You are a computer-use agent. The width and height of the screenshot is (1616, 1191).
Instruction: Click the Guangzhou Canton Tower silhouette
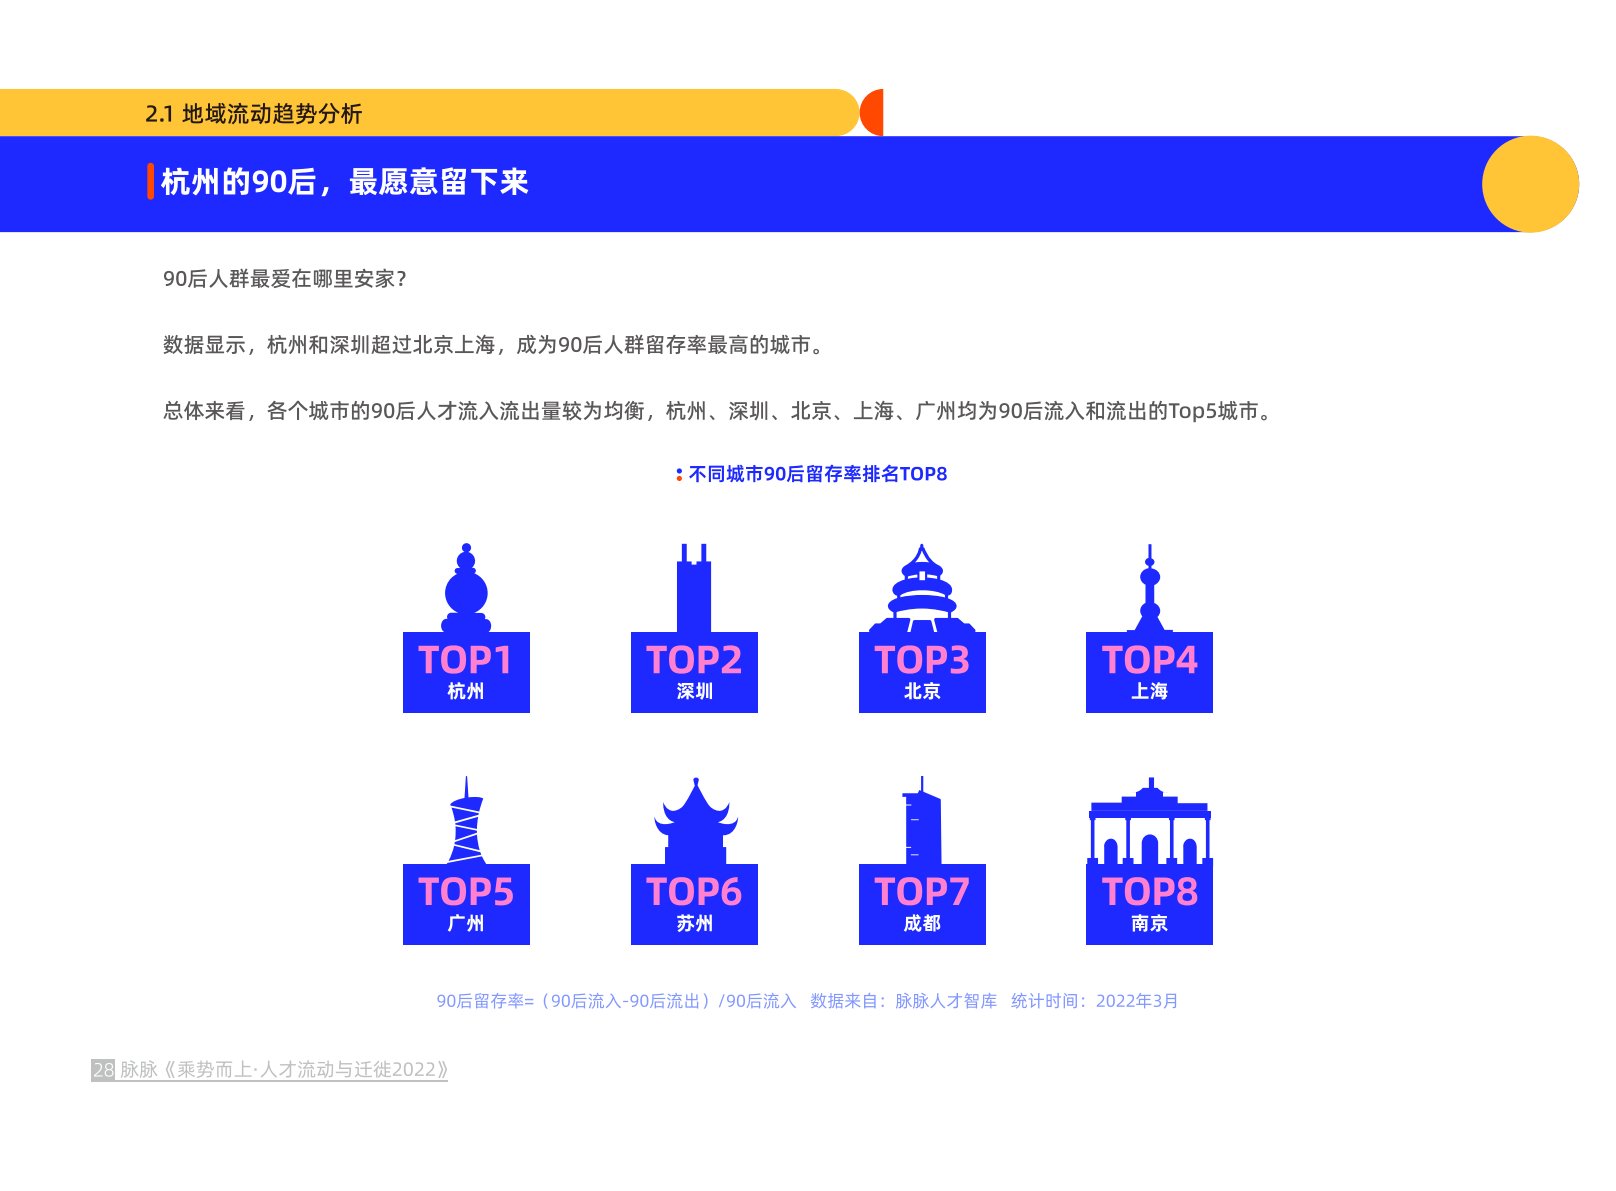pyautogui.click(x=466, y=820)
